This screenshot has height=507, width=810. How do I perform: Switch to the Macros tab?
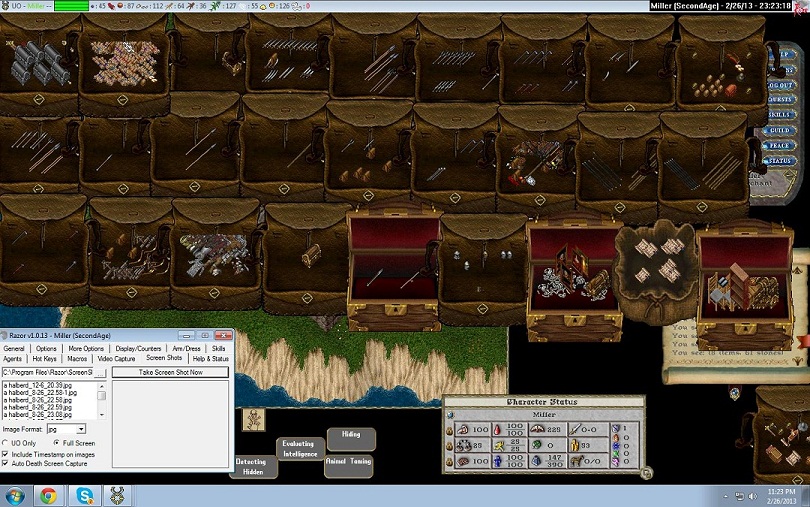pyautogui.click(x=76, y=358)
